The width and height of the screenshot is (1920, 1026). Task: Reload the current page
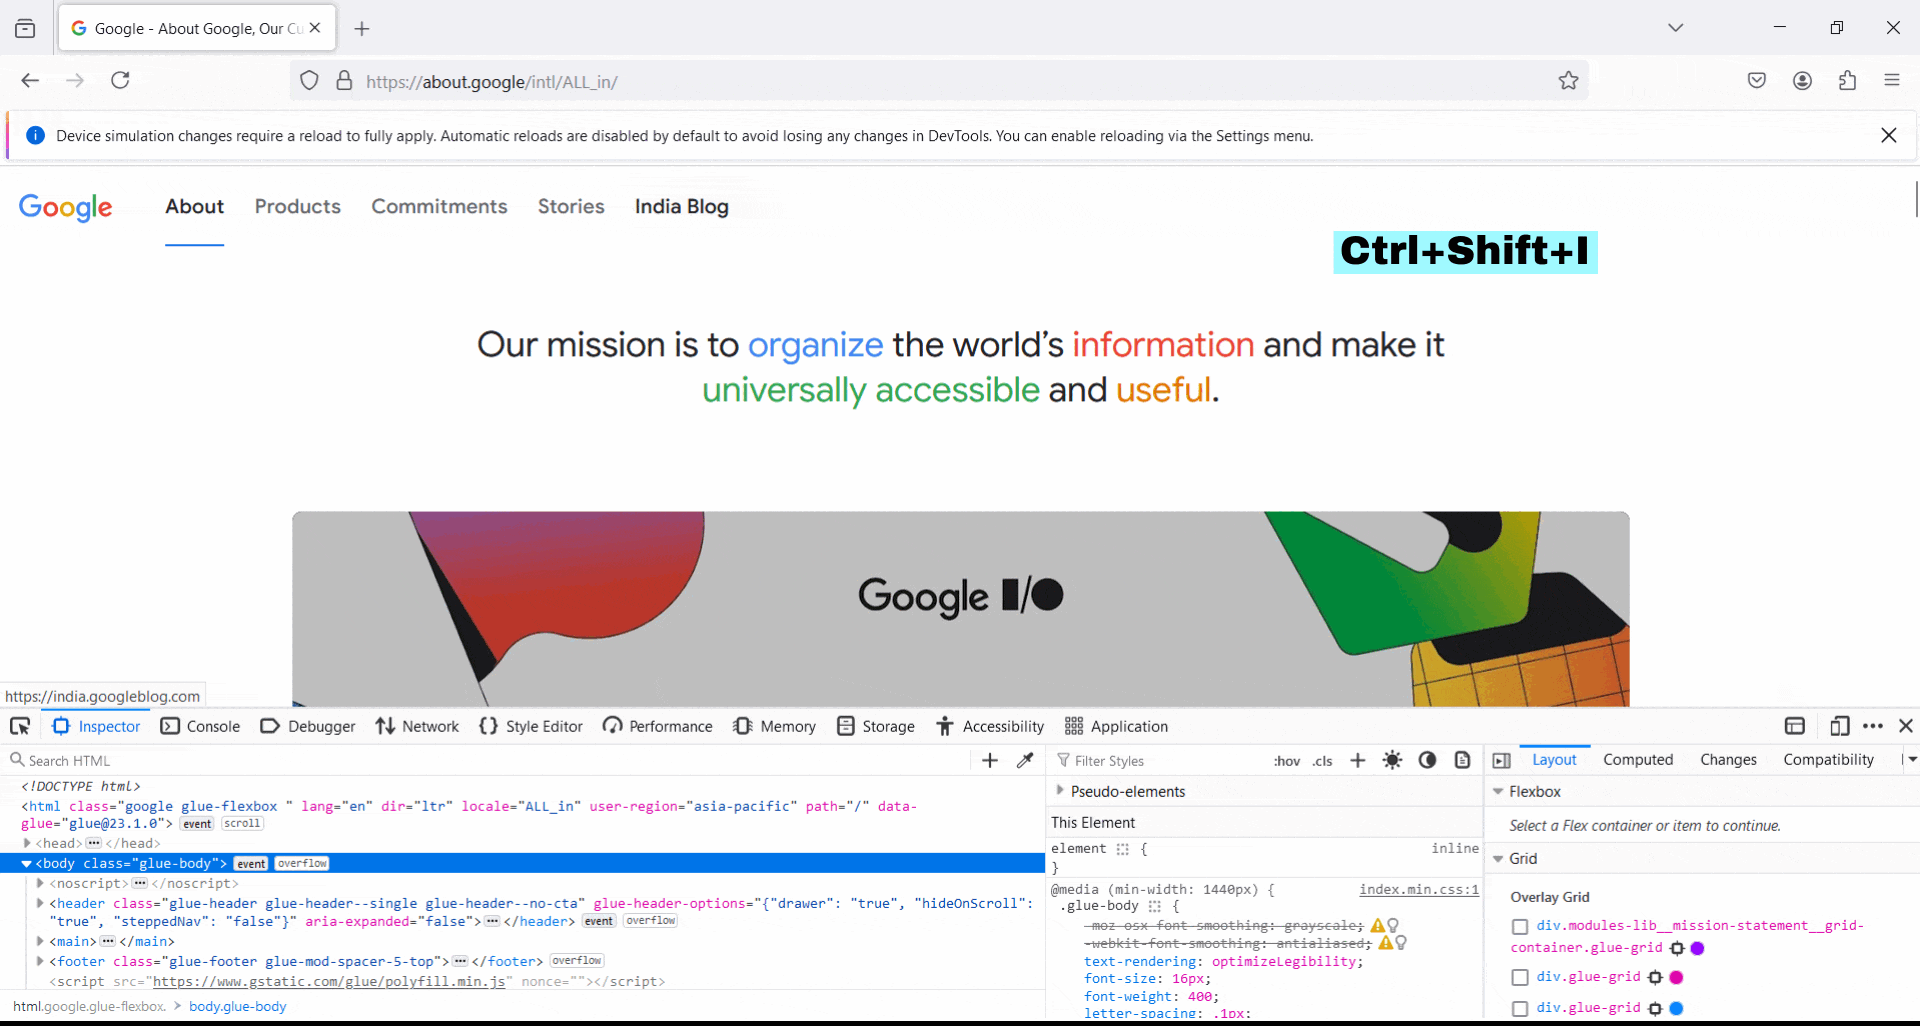[x=120, y=80]
